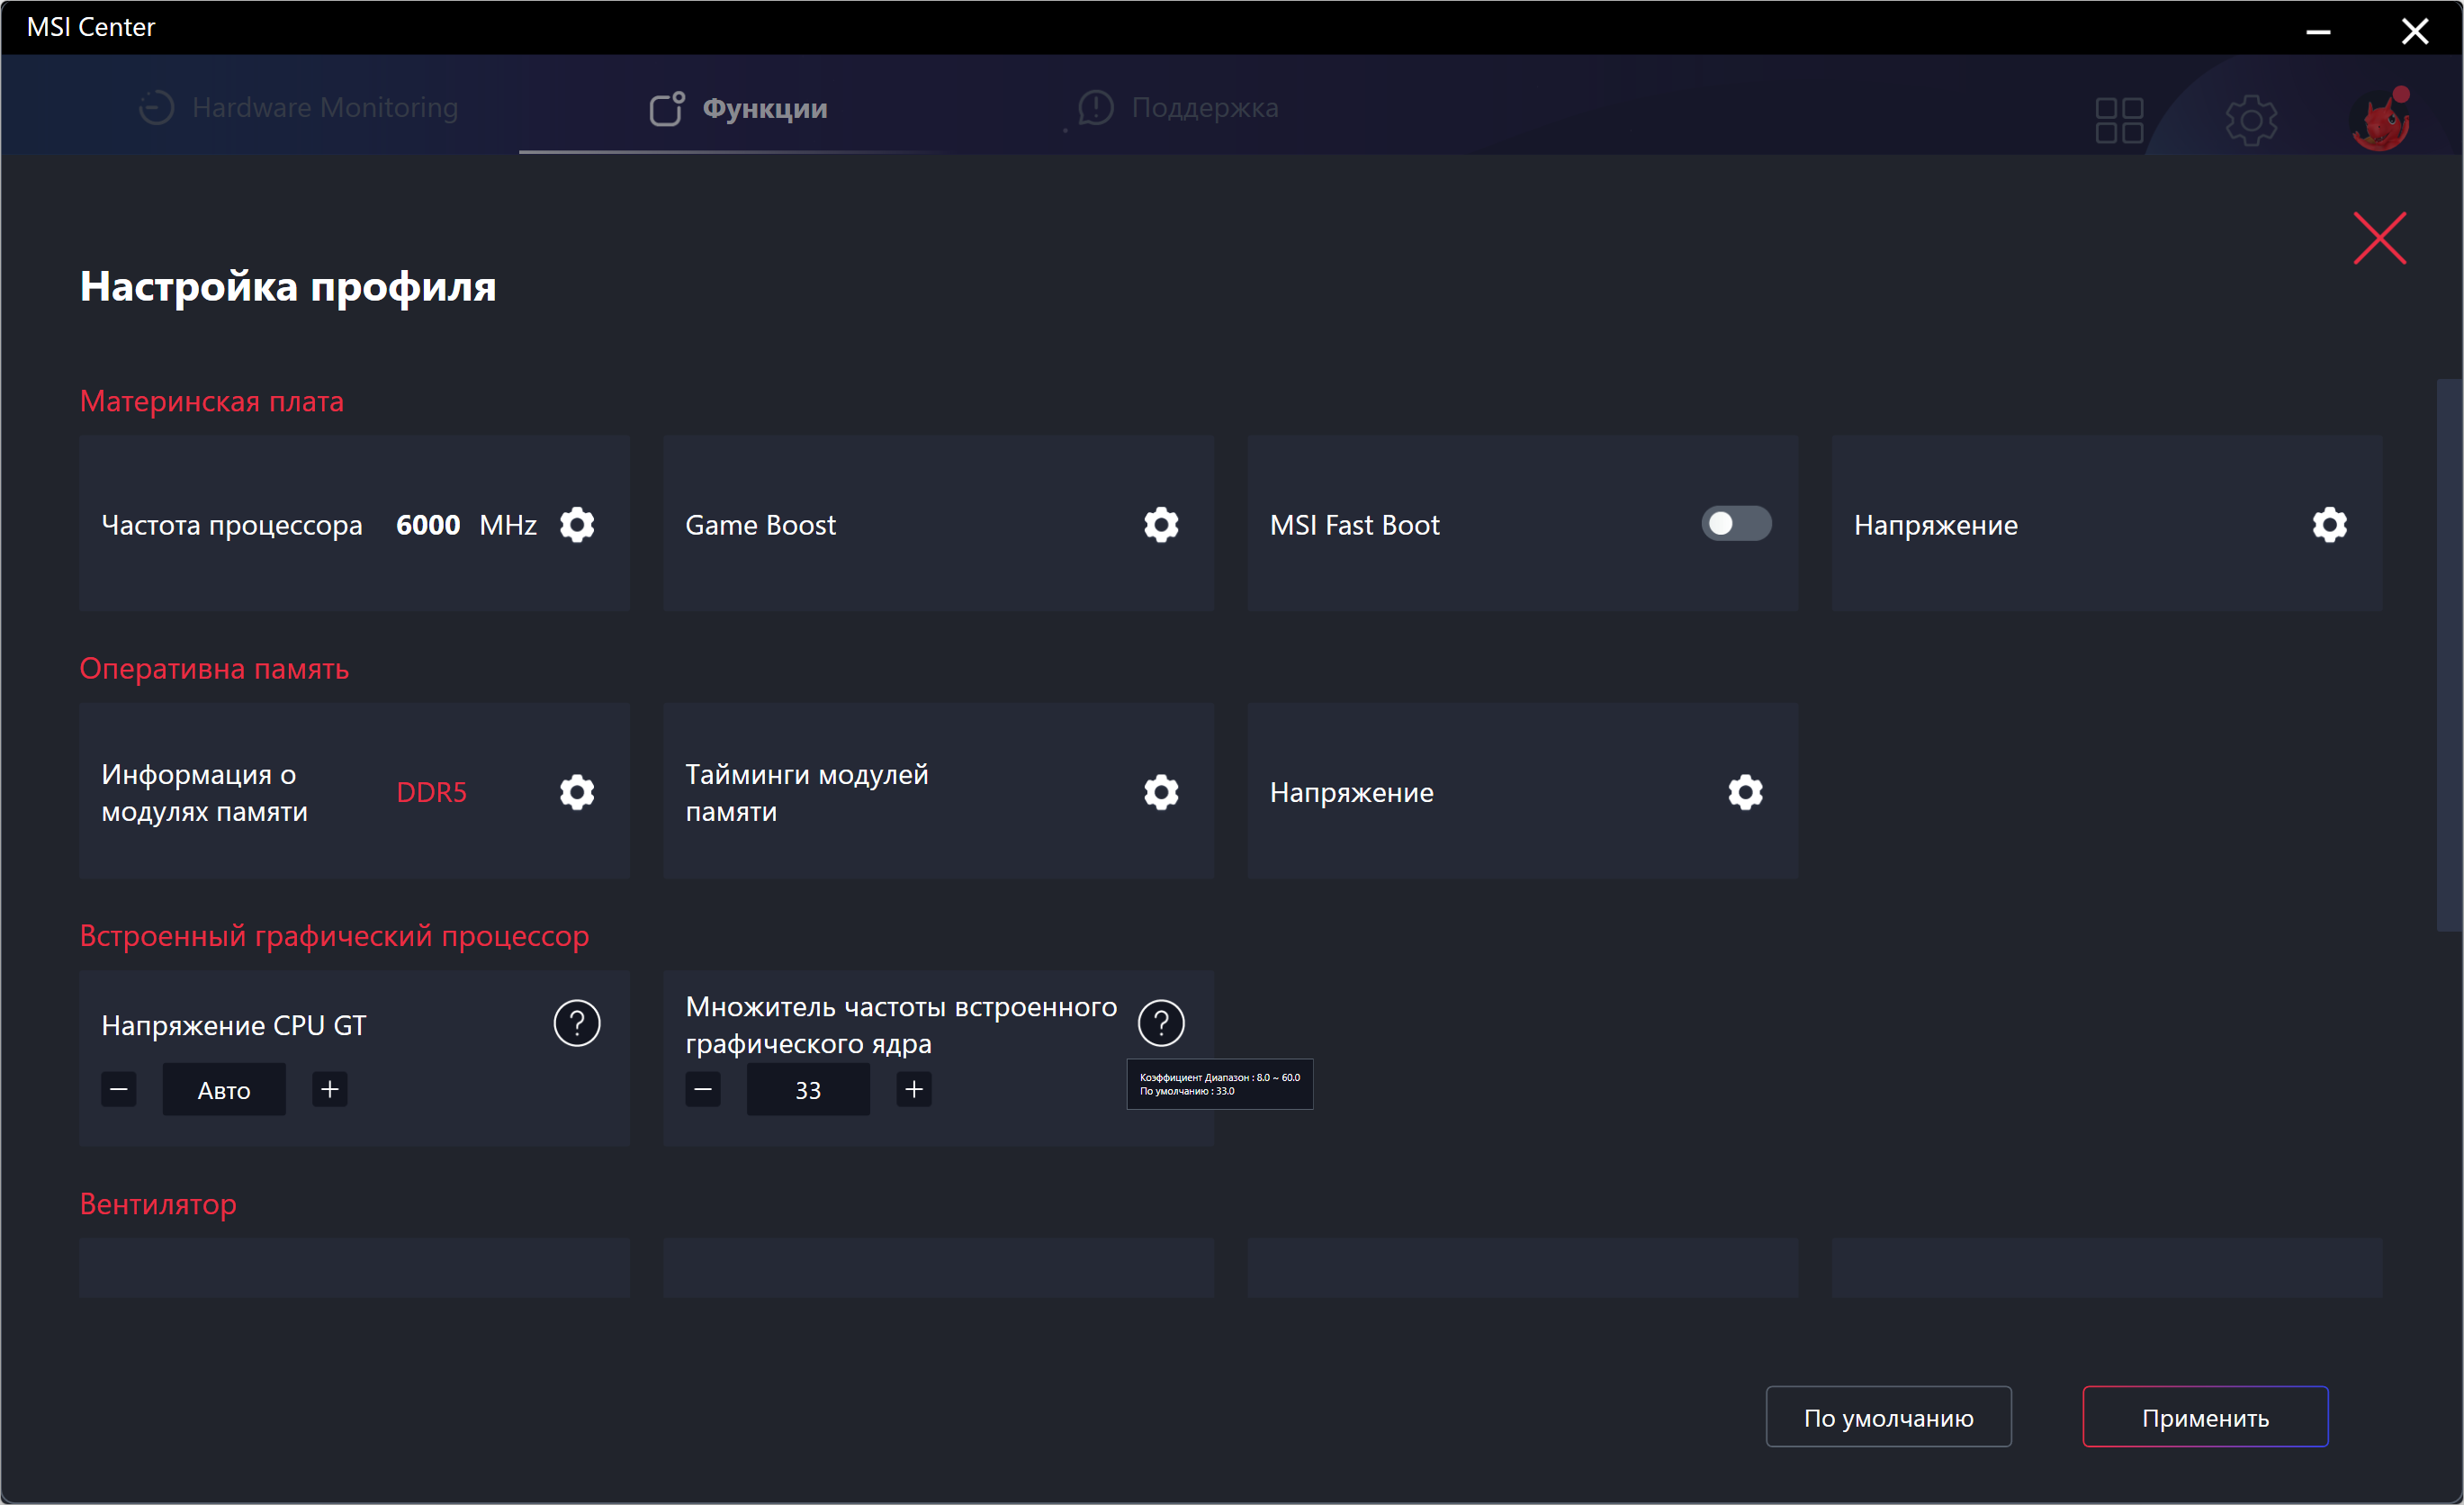2464x1505 pixels.
Task: Click the Материнская плата section heading
Action: [x=212, y=401]
